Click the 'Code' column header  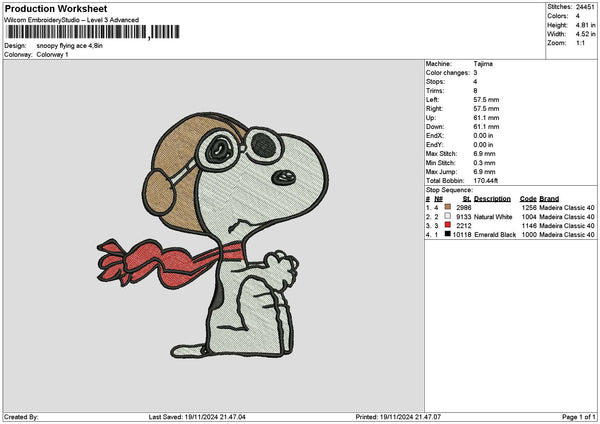tap(528, 199)
